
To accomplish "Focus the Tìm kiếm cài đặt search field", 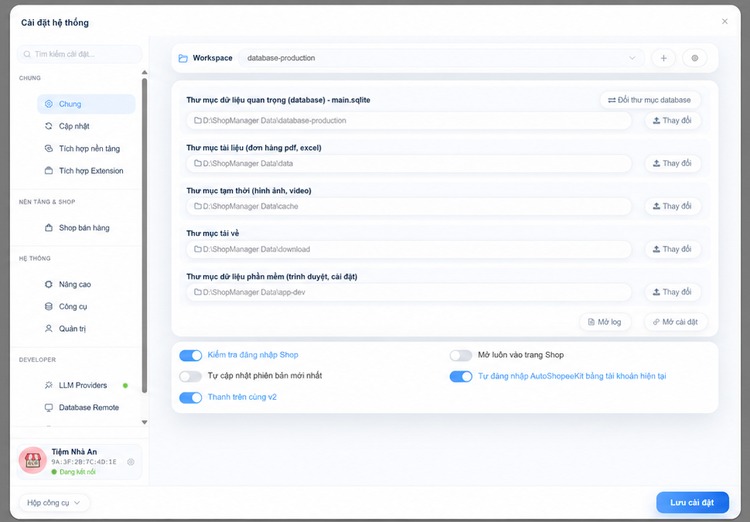I will click(x=79, y=54).
